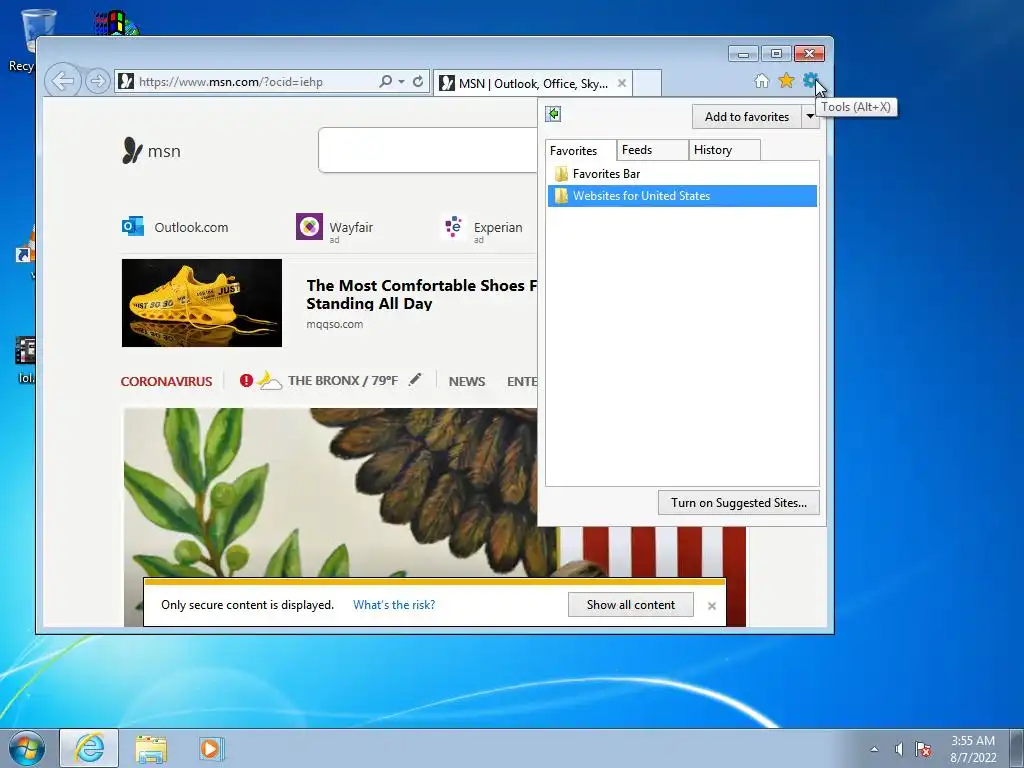The height and width of the screenshot is (768, 1024).
Task: Click Internet Explorer taskbar icon
Action: pos(89,748)
